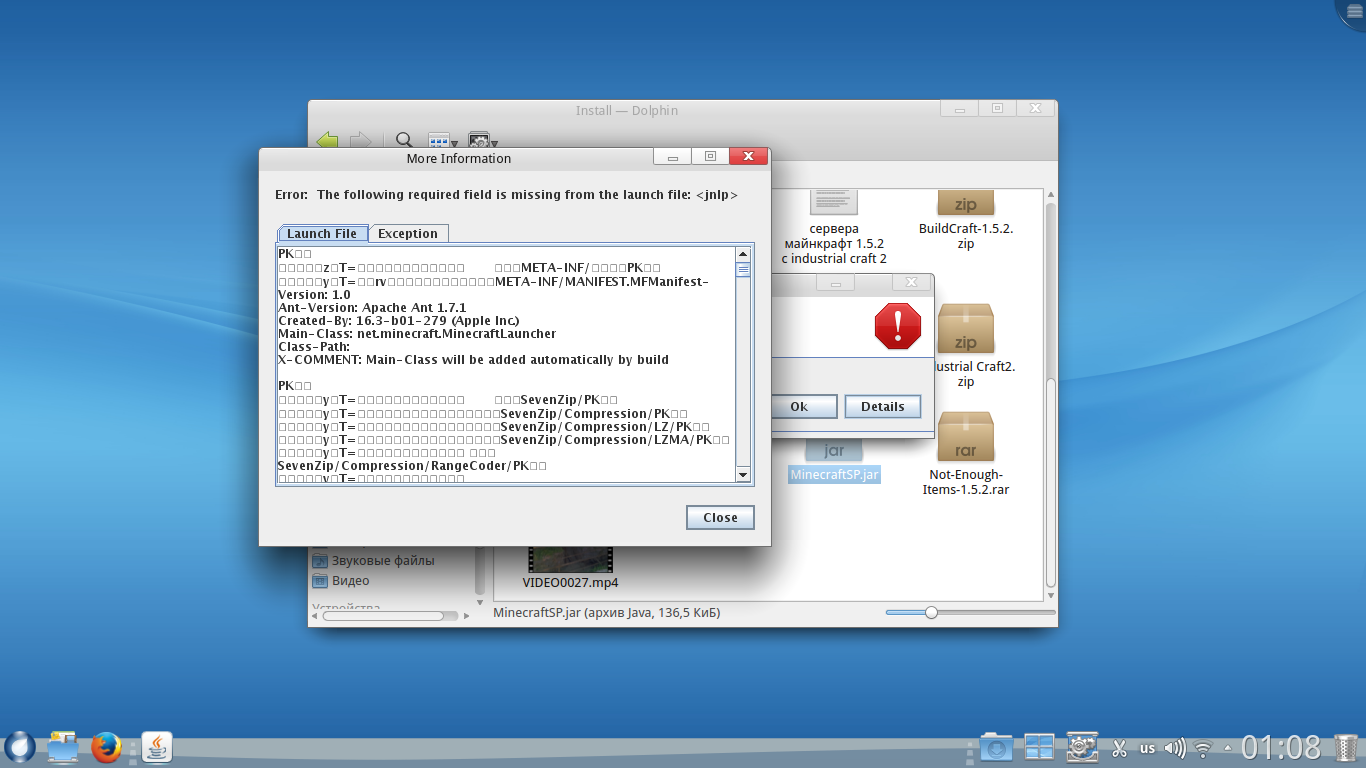
Task: Open the clipboard (scissors) tray icon
Action: pos(1120,748)
